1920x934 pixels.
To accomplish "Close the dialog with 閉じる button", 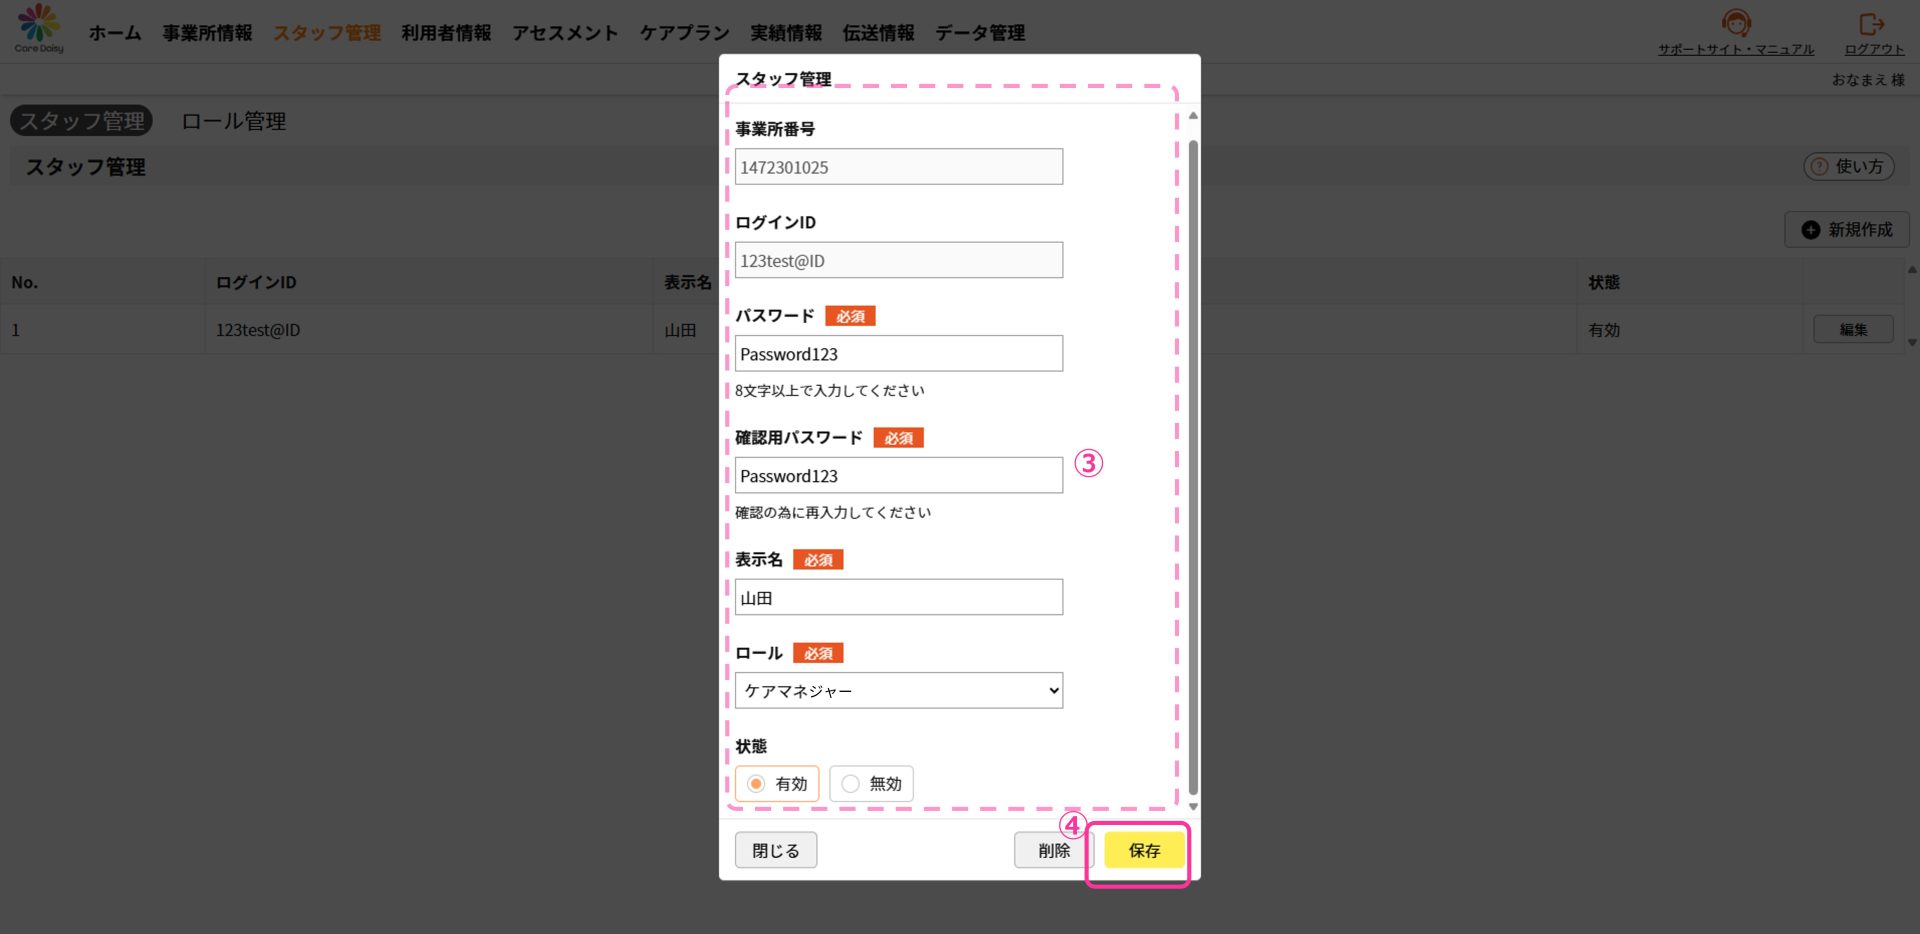I will pos(775,850).
